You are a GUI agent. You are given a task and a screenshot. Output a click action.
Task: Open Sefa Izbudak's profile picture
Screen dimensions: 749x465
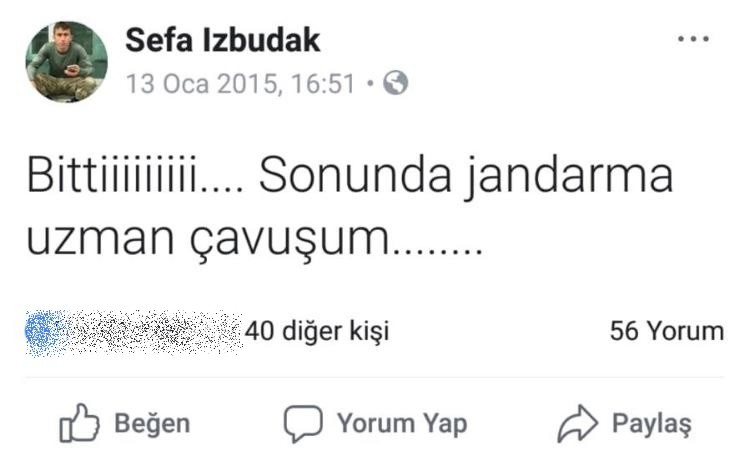coord(66,62)
